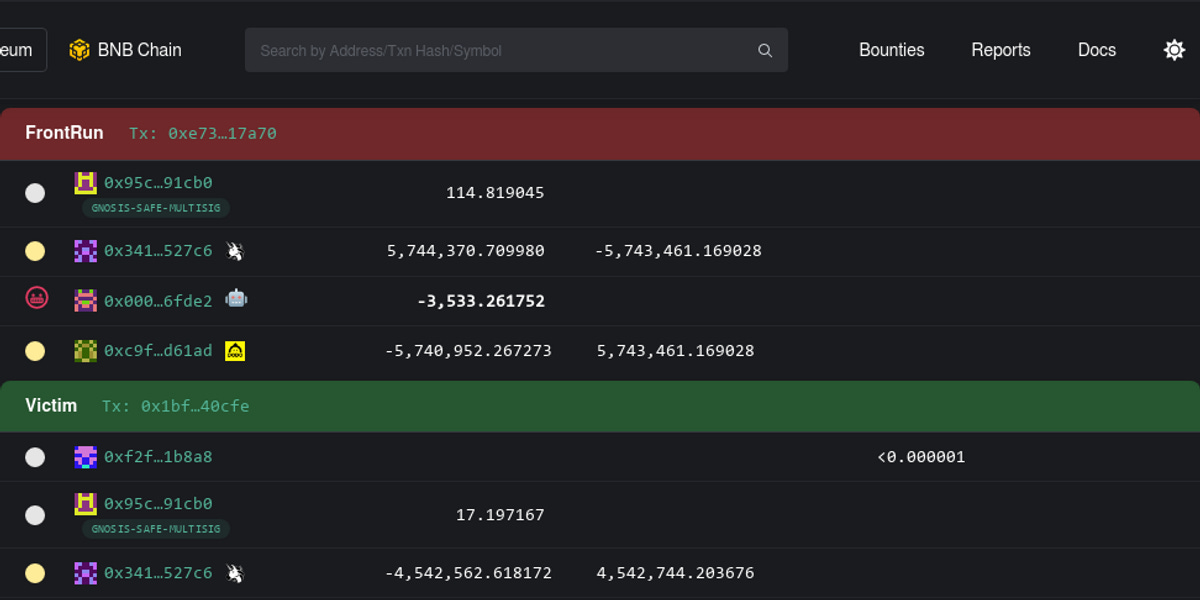The height and width of the screenshot is (600, 1200).
Task: Open address 0xf2f…1b8a8
Action: coord(158,457)
